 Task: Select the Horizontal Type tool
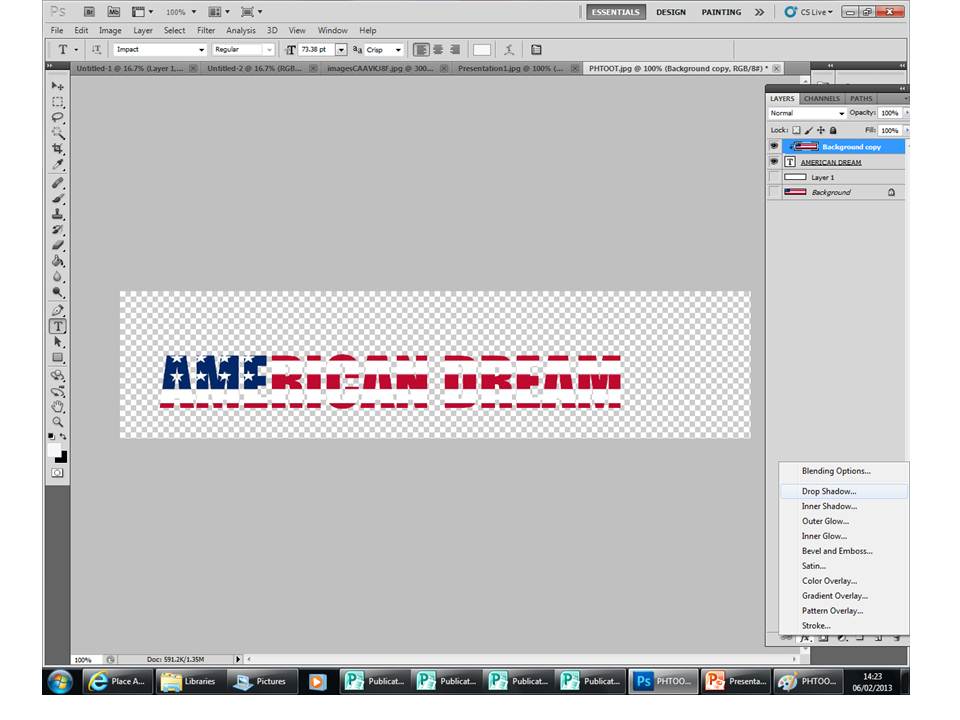[58, 326]
